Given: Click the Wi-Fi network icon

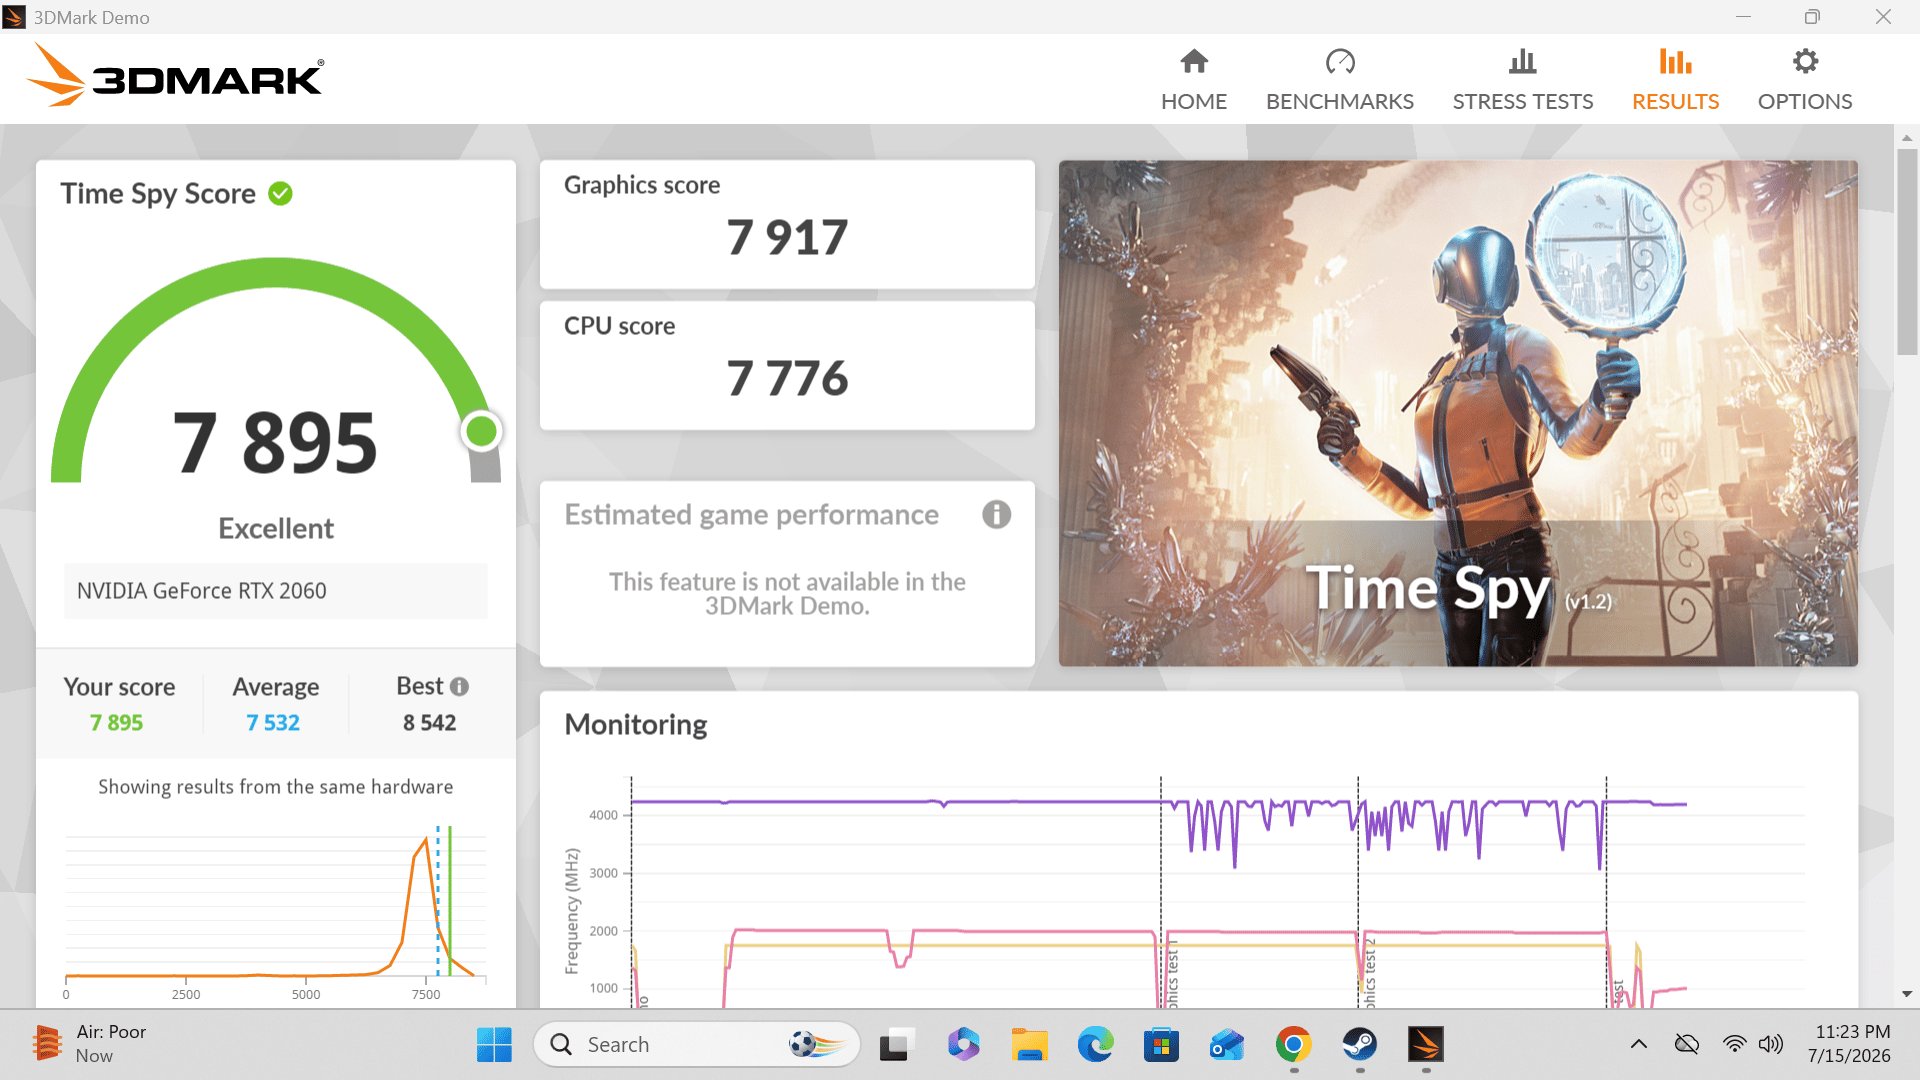Looking at the screenshot, I should pos(1734,1045).
